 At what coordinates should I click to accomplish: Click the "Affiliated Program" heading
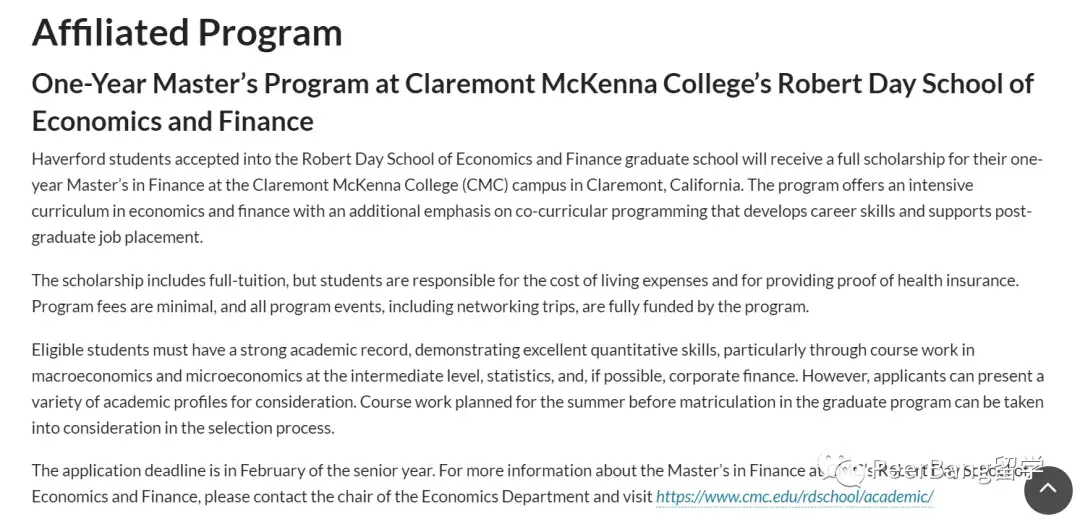[187, 32]
